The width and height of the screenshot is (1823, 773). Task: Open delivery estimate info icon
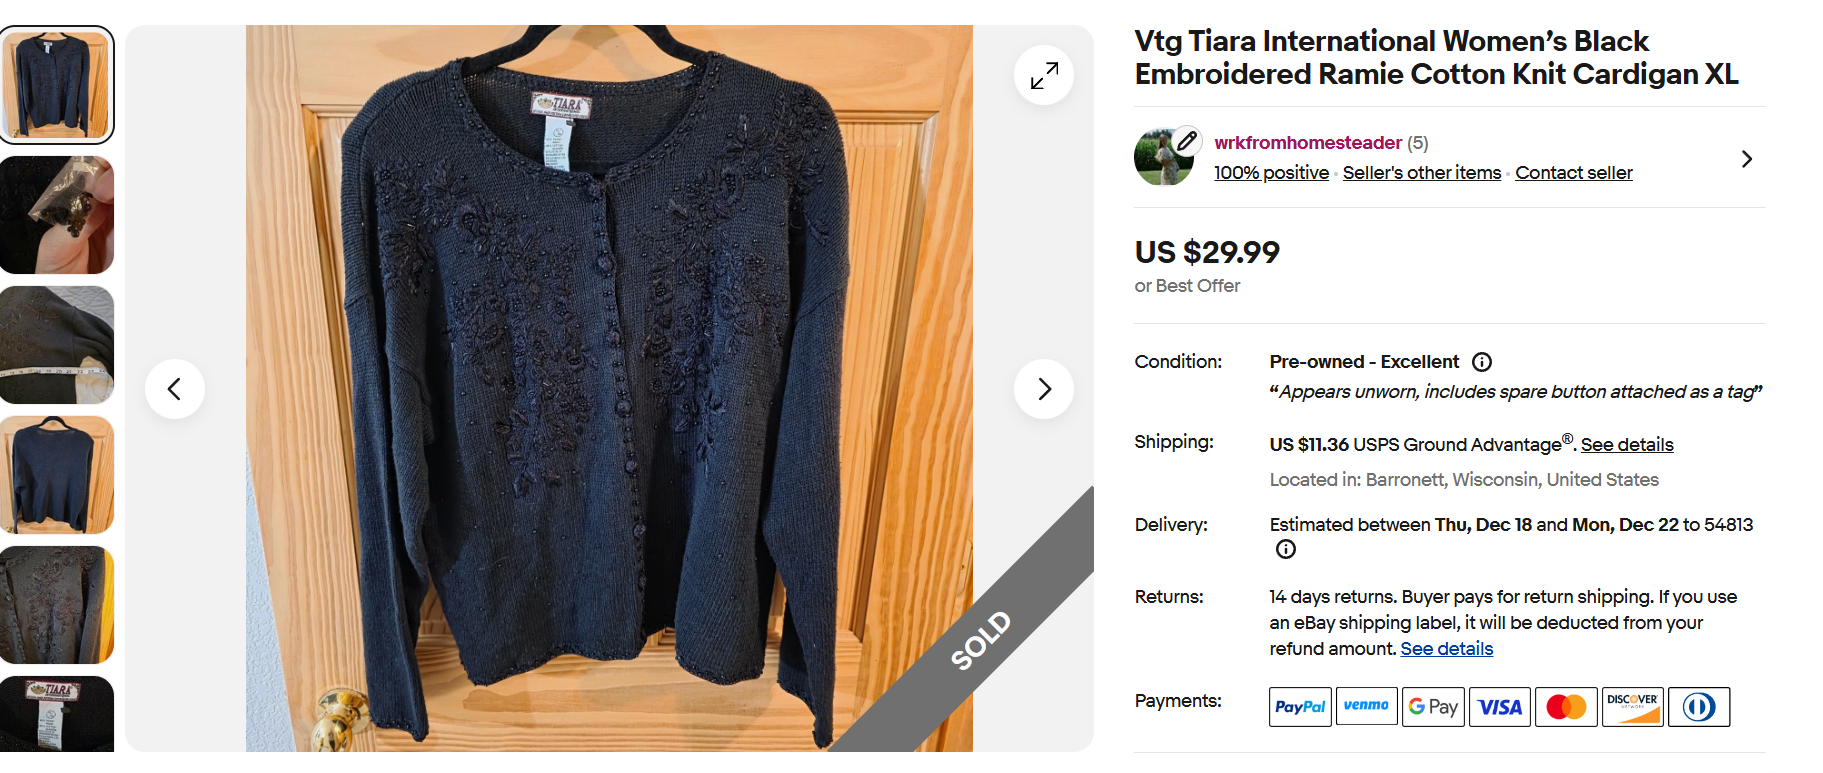[1286, 549]
